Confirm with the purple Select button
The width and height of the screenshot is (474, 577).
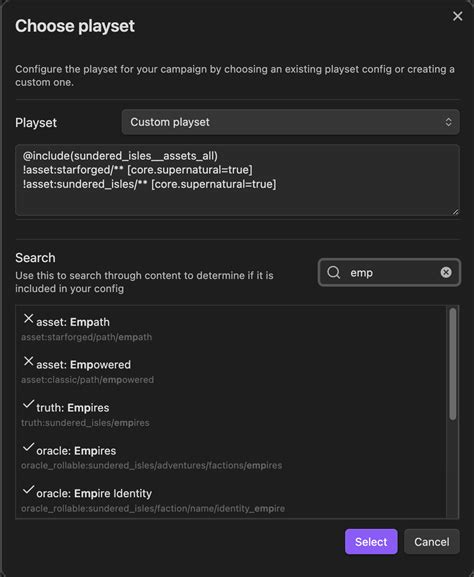click(x=371, y=542)
